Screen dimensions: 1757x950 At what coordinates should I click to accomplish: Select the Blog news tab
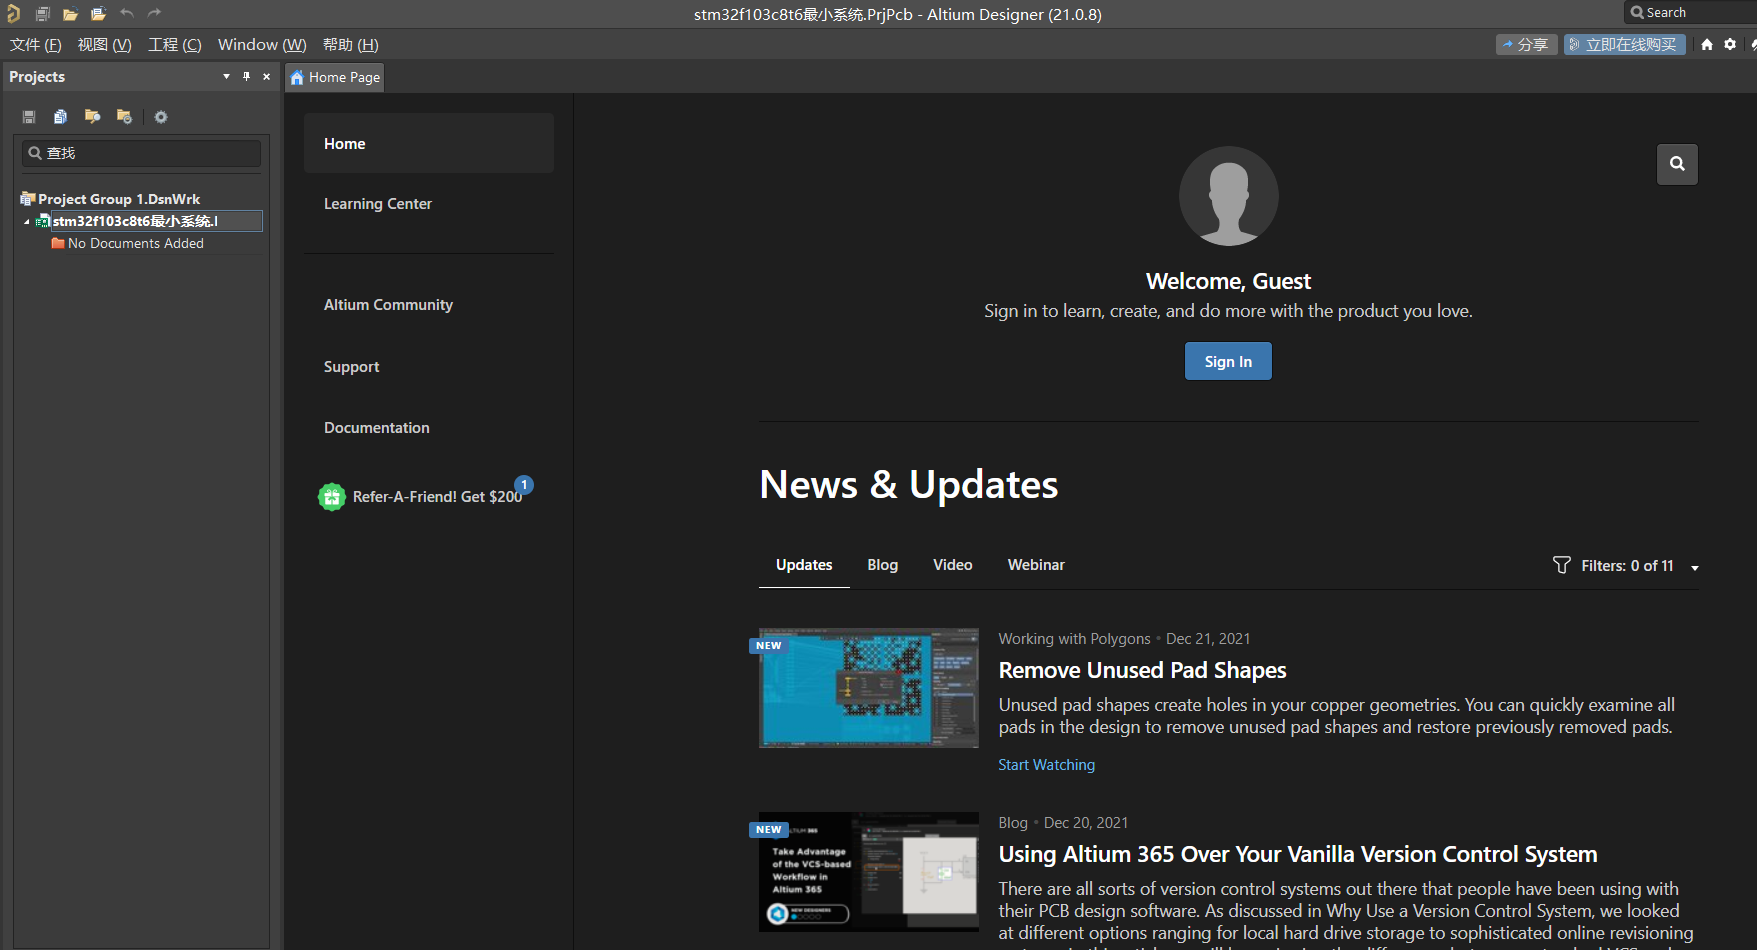(882, 565)
